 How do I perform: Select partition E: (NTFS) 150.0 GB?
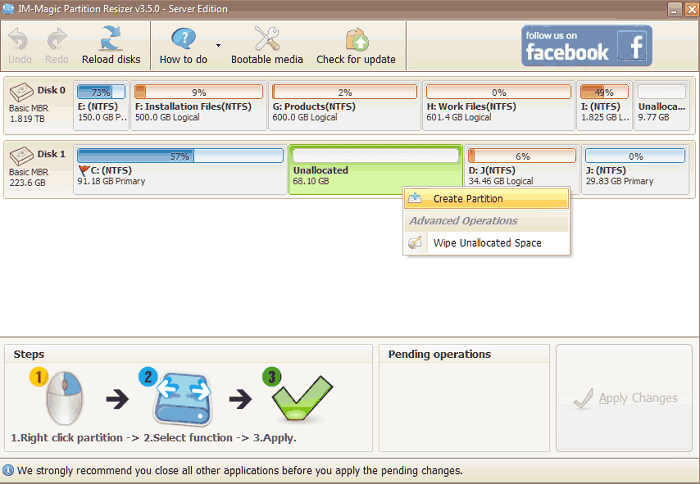tap(101, 106)
